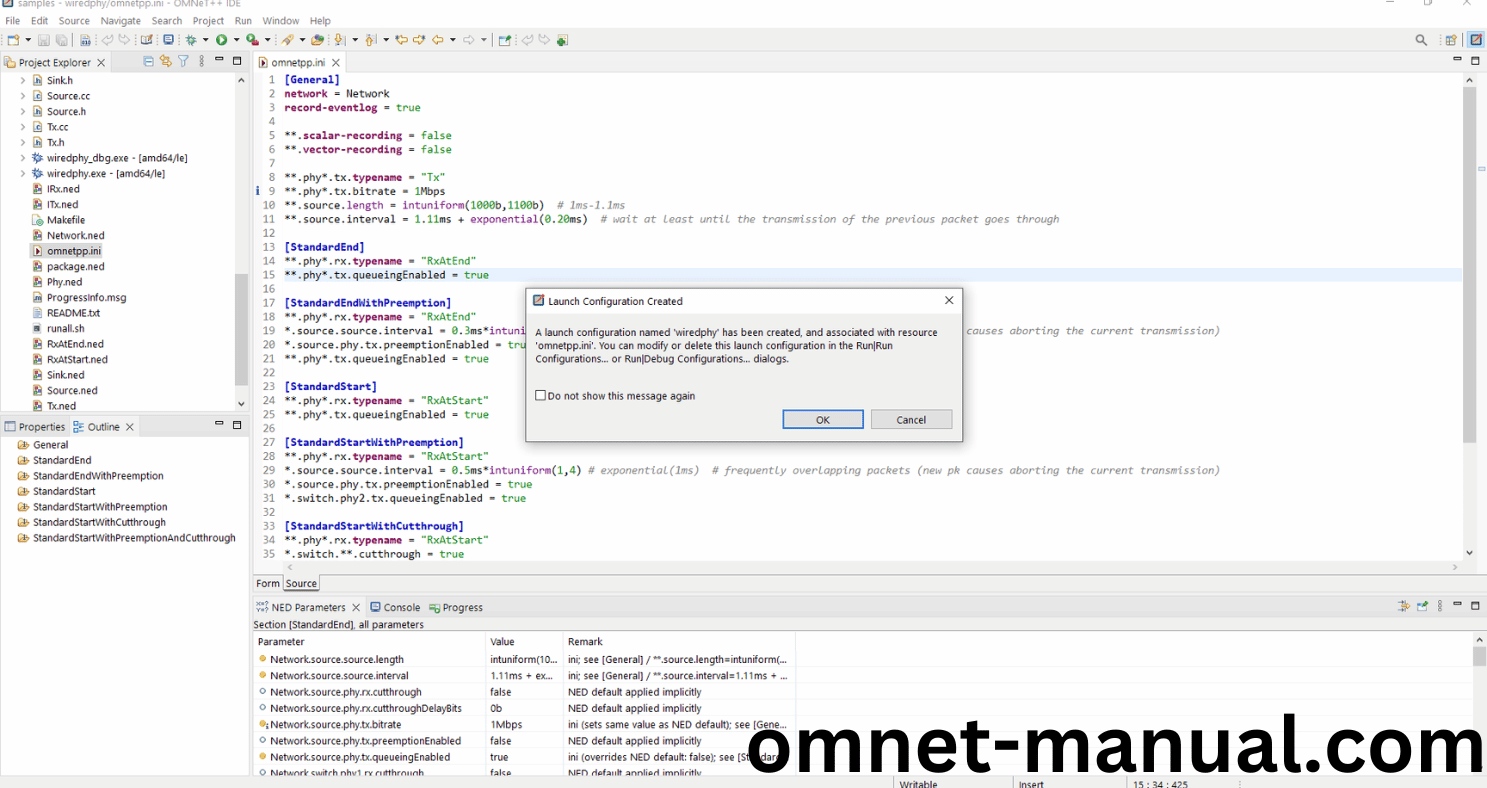Image resolution: width=1487 pixels, height=788 pixels.
Task: Toggle the filter icon in Project Explorer toolbar
Action: click(183, 61)
